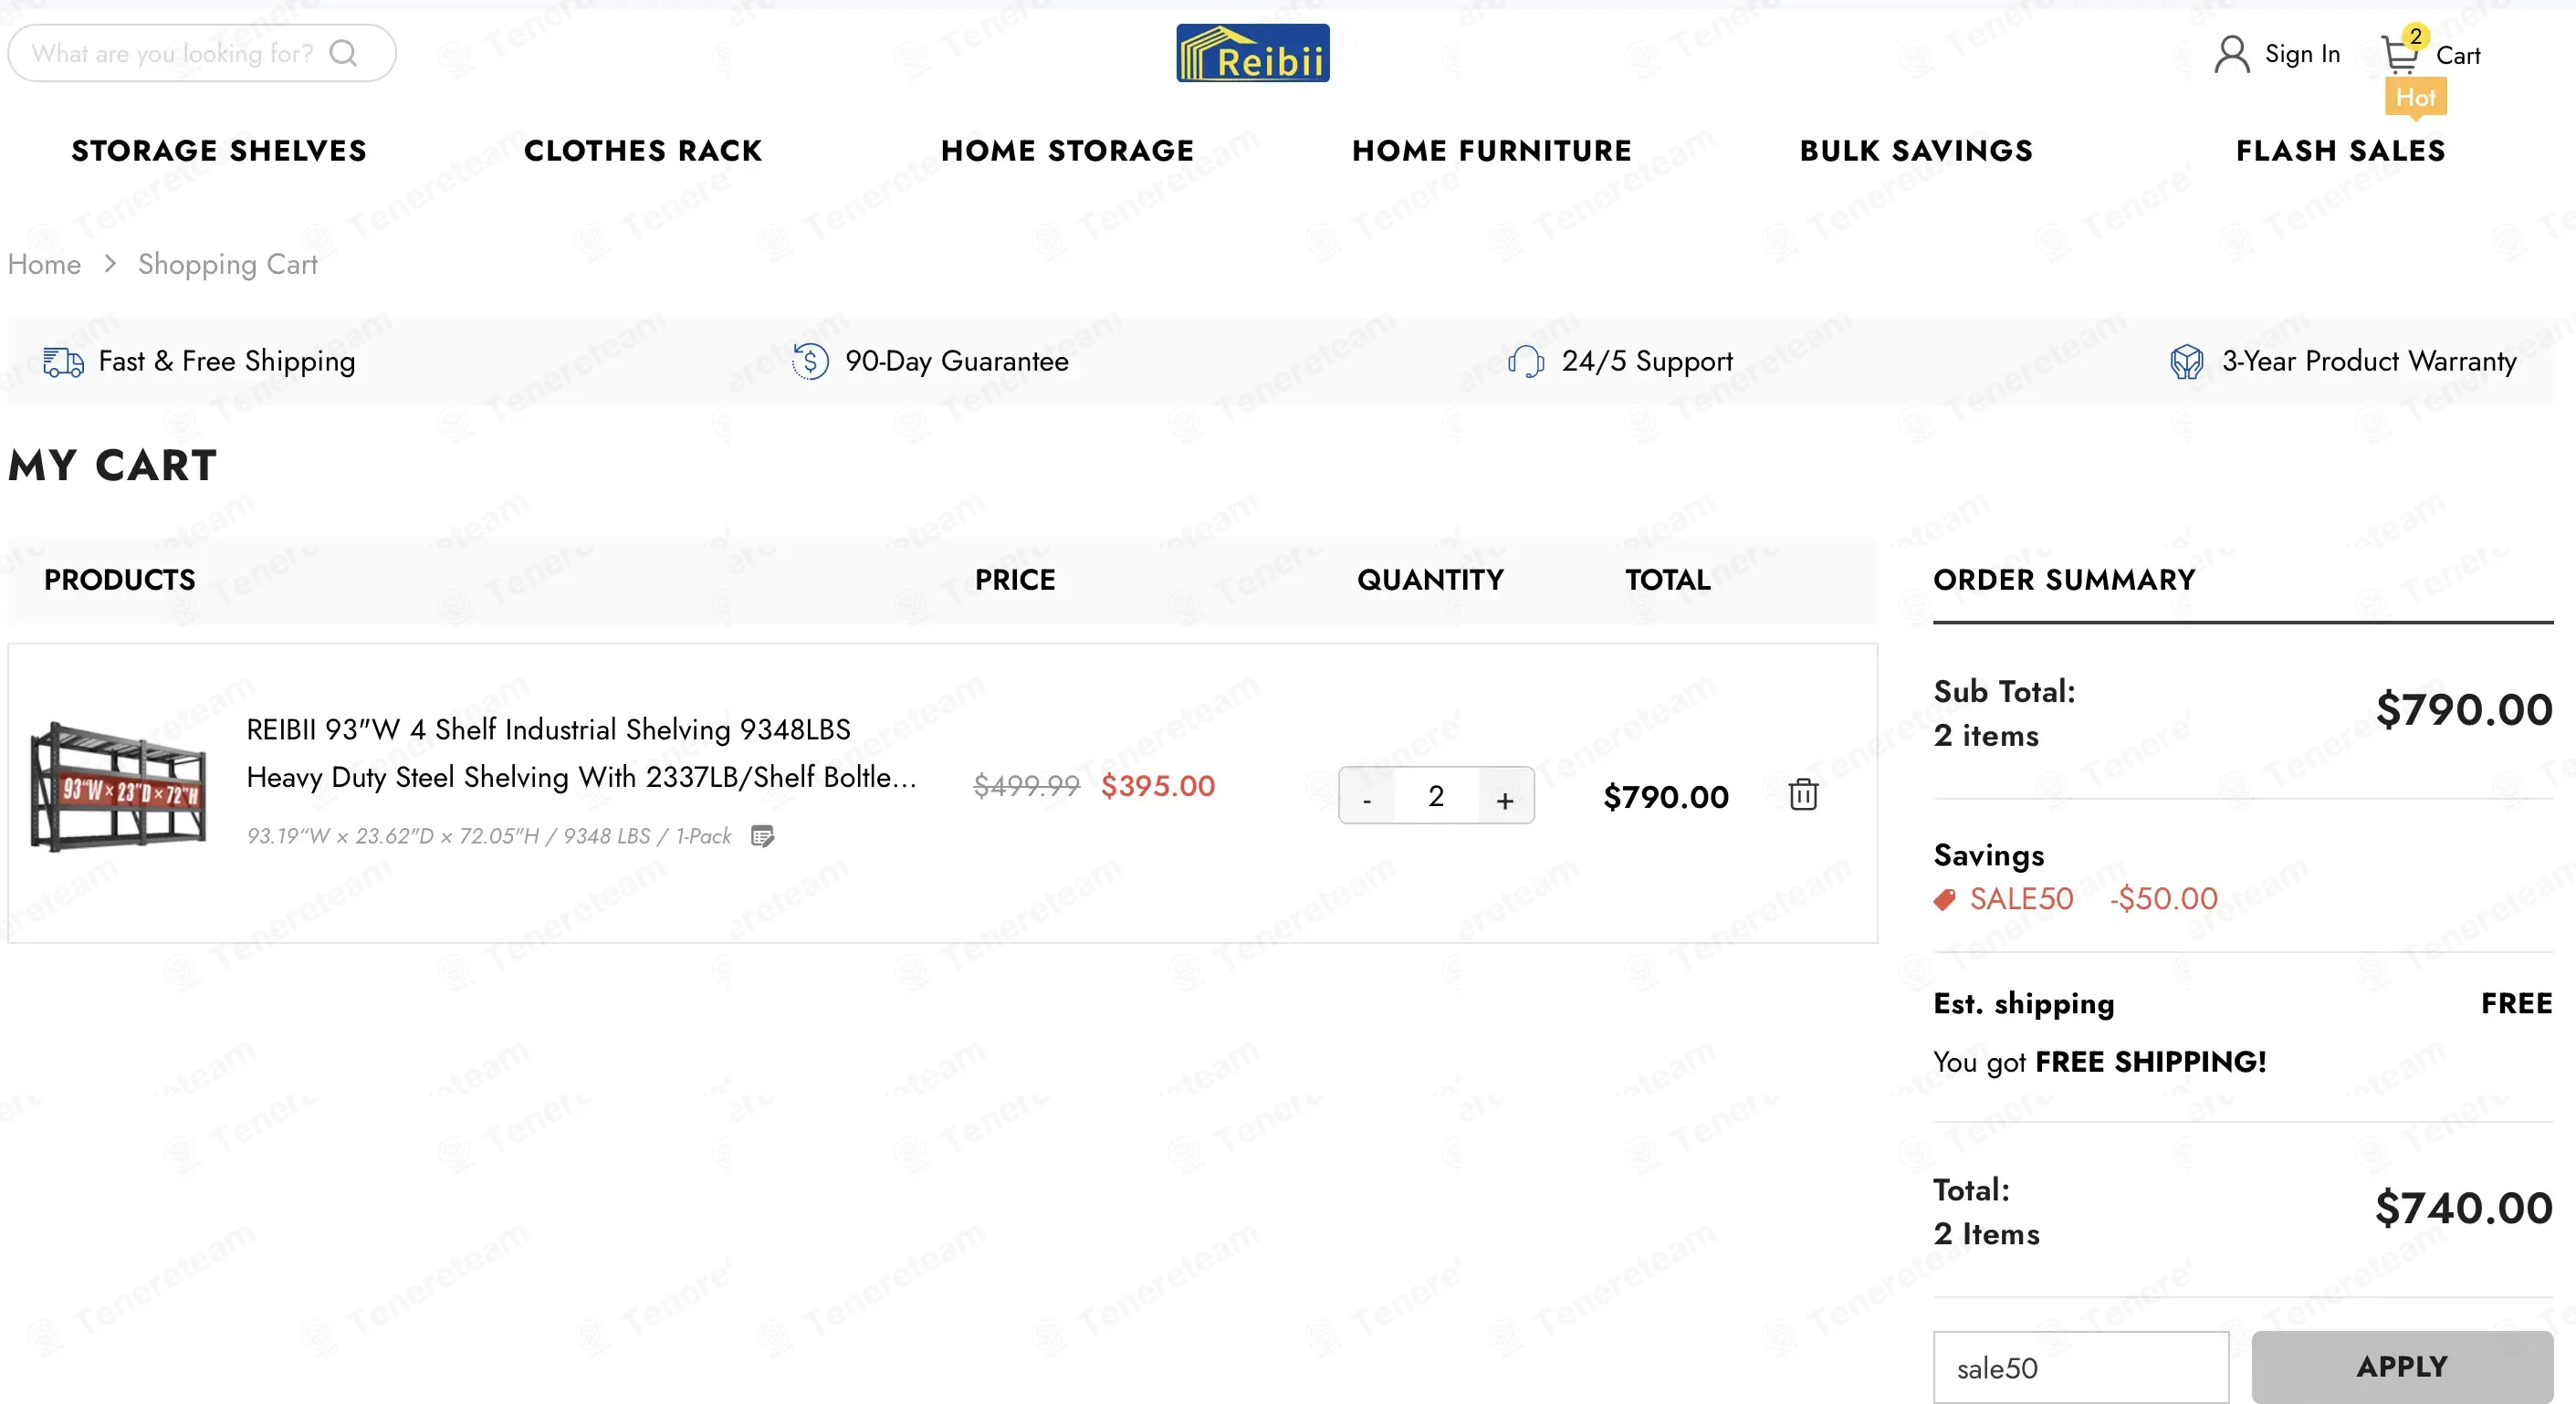Click the PRODUCTS column header
The image size is (2576, 1404).
point(120,580)
